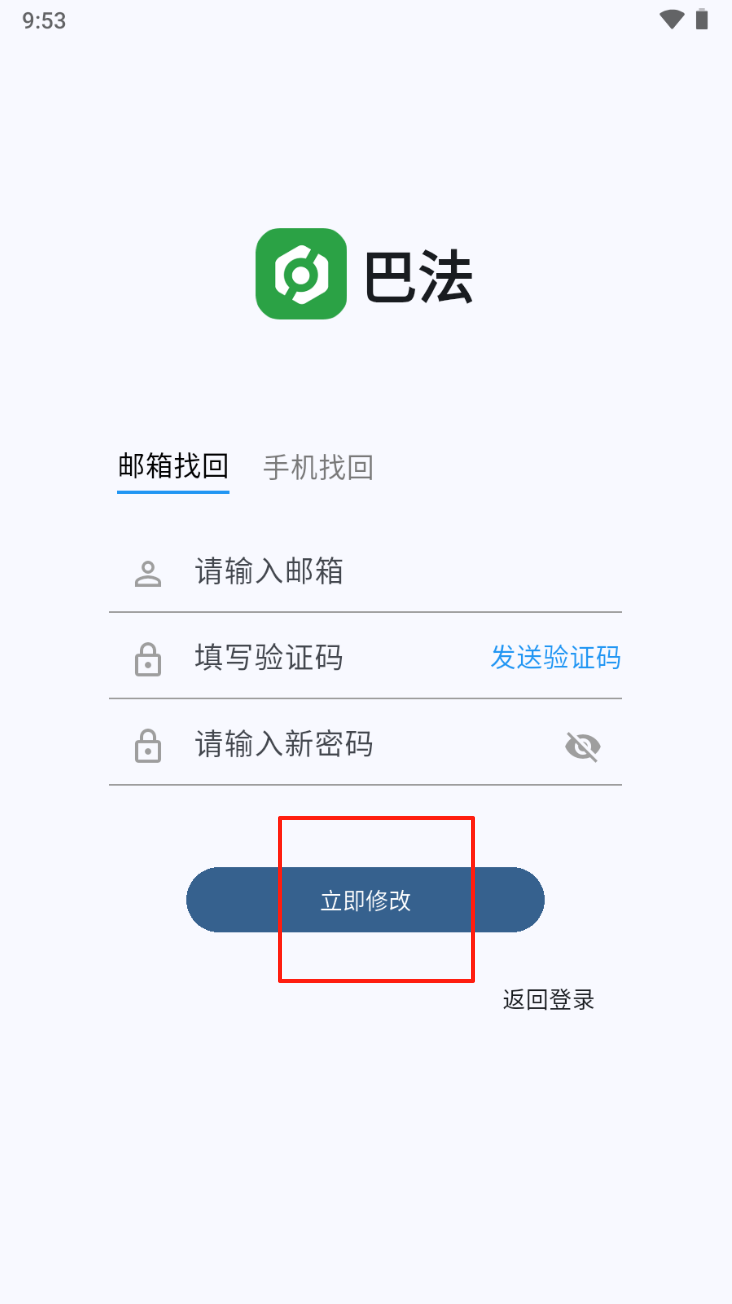The width and height of the screenshot is (732, 1304).
Task: Switch to the 手机找回 tab
Action: [x=318, y=467]
